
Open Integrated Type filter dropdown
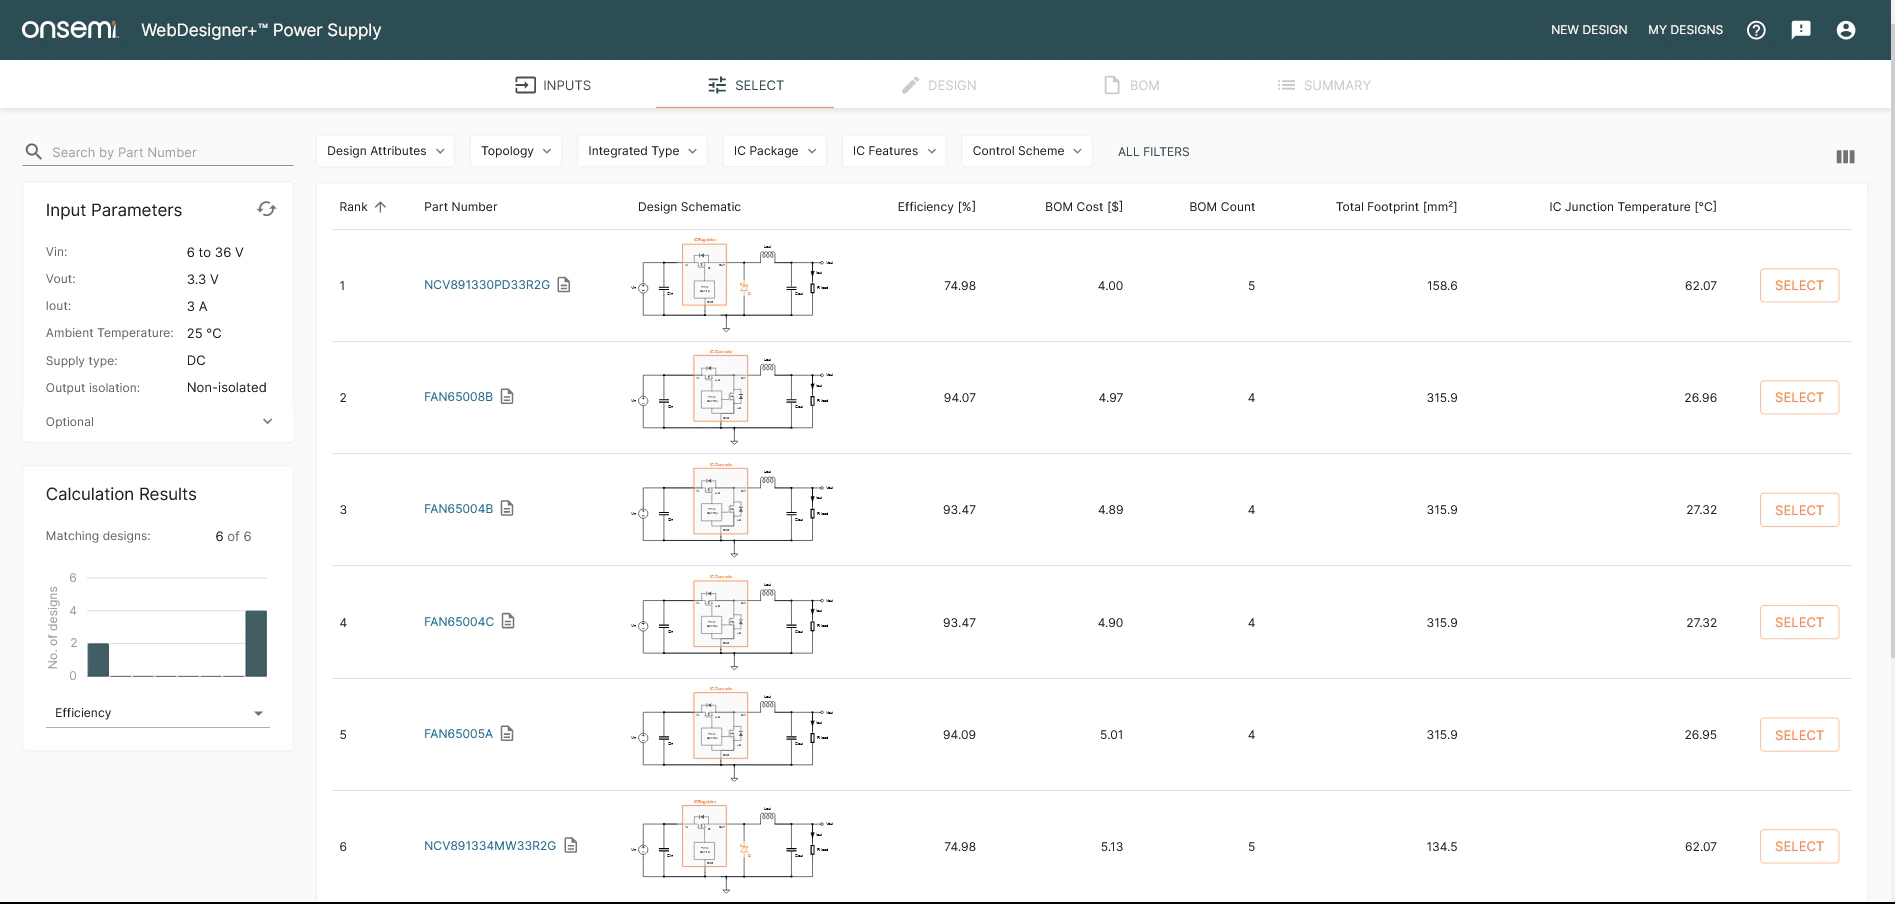point(643,151)
